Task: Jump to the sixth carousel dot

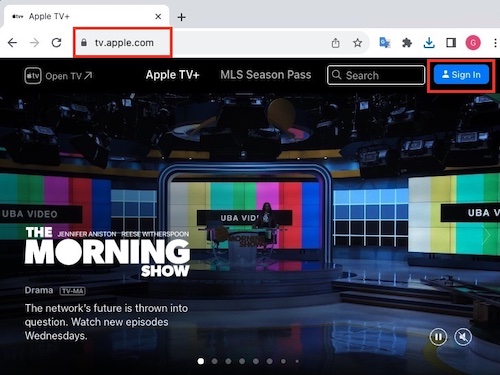Action: coord(270,361)
